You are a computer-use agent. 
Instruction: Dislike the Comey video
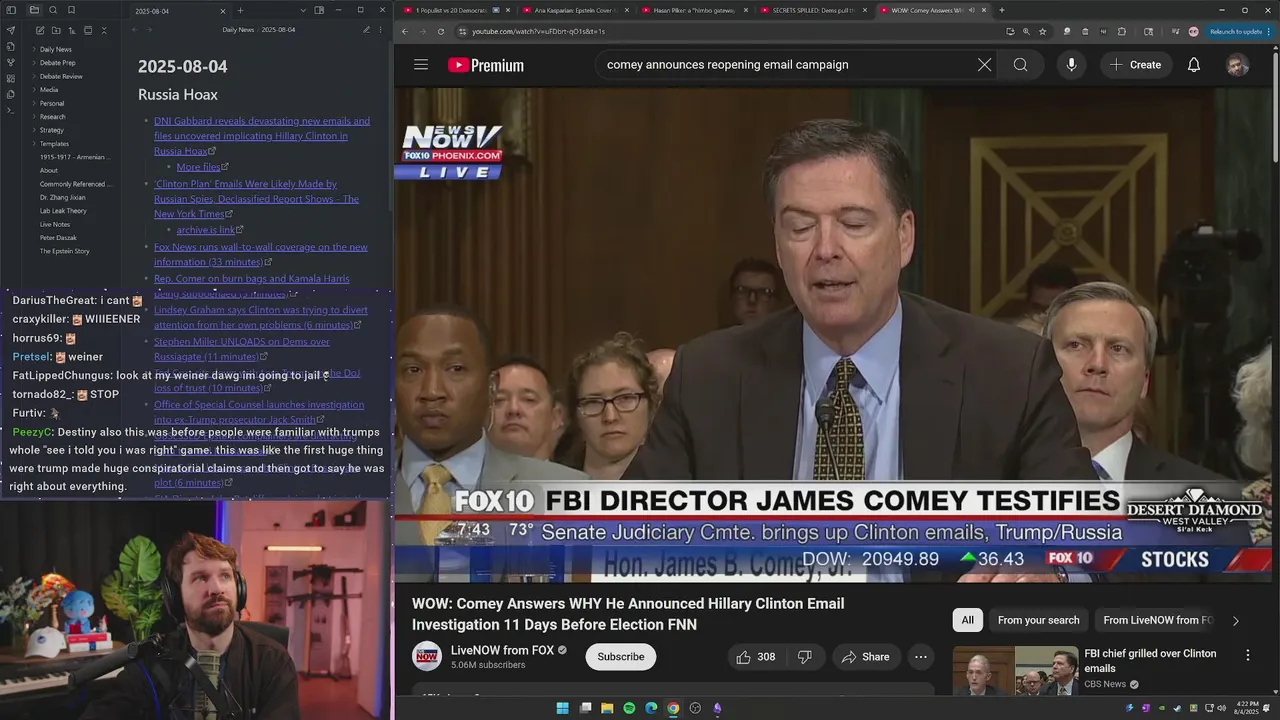[x=805, y=657]
